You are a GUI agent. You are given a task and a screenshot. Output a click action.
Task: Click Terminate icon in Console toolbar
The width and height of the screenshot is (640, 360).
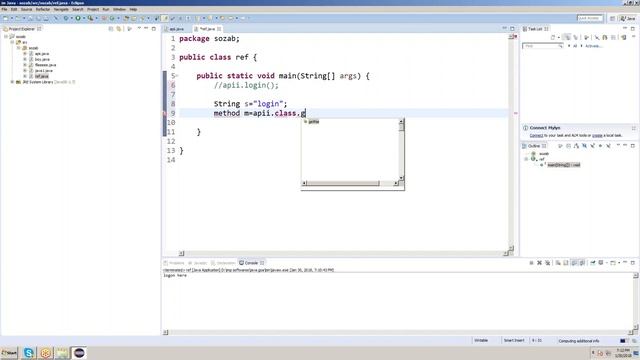(x=531, y=263)
